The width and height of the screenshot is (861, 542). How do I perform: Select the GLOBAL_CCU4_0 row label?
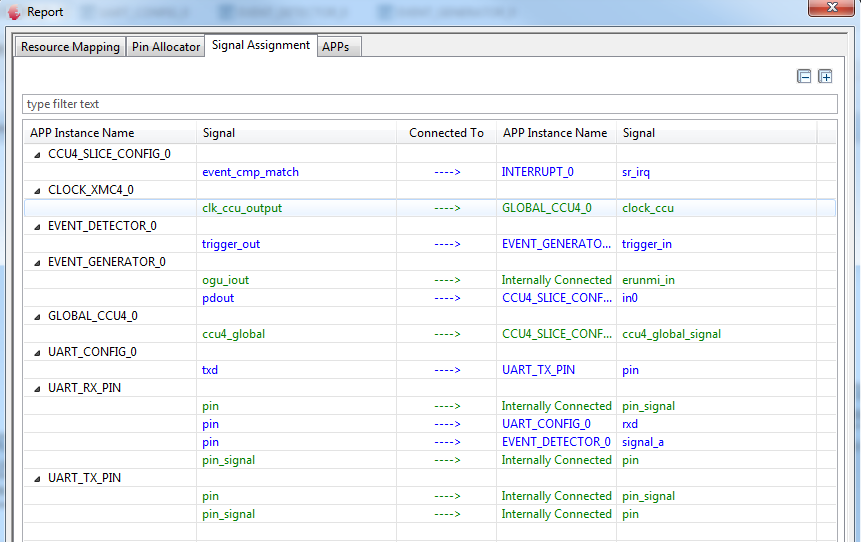click(93, 316)
